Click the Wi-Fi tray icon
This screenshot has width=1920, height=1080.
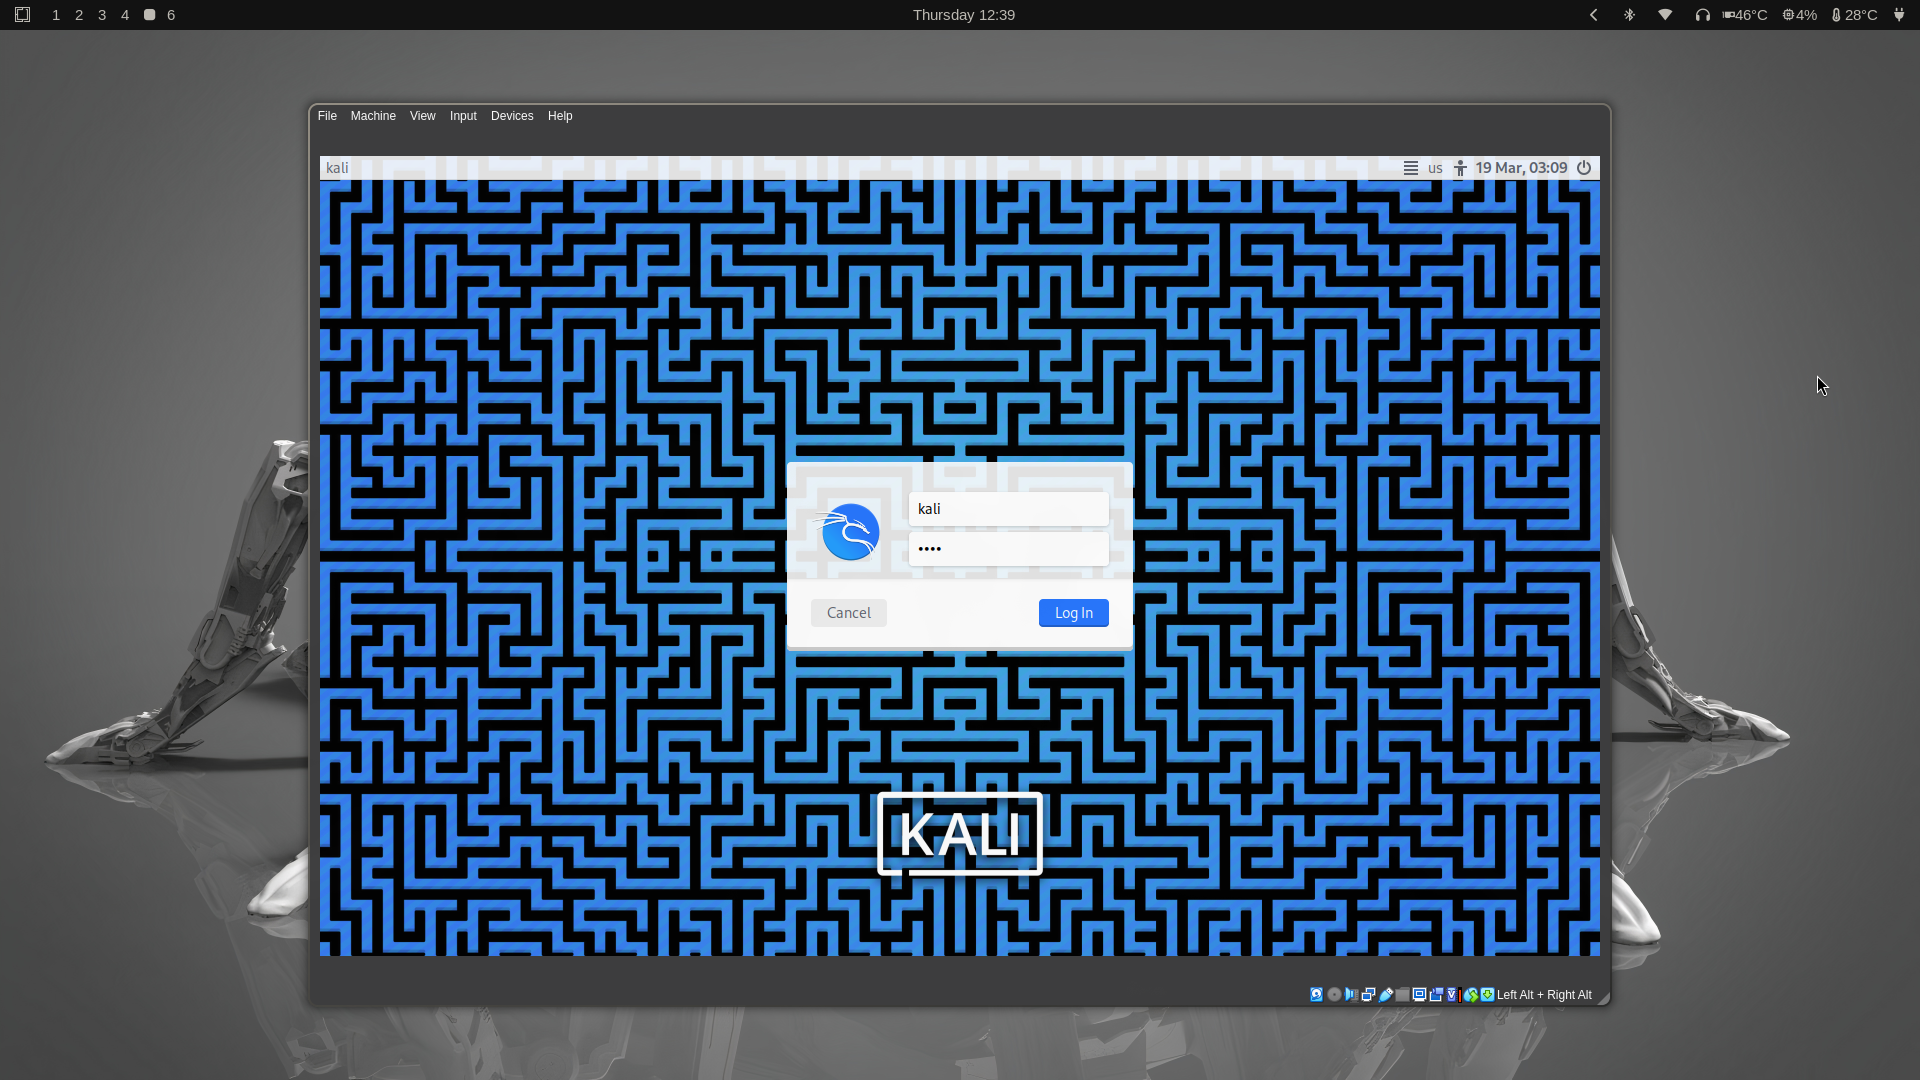coord(1665,15)
